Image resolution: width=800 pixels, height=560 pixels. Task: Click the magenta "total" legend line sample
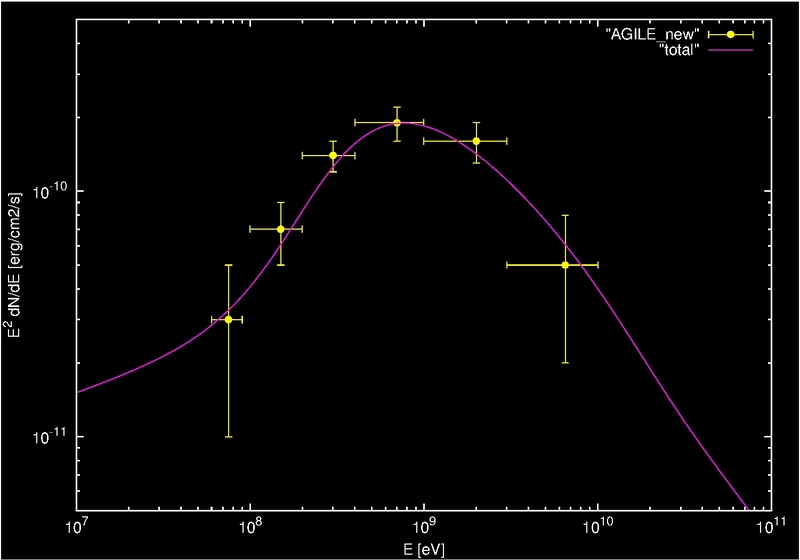pos(730,50)
